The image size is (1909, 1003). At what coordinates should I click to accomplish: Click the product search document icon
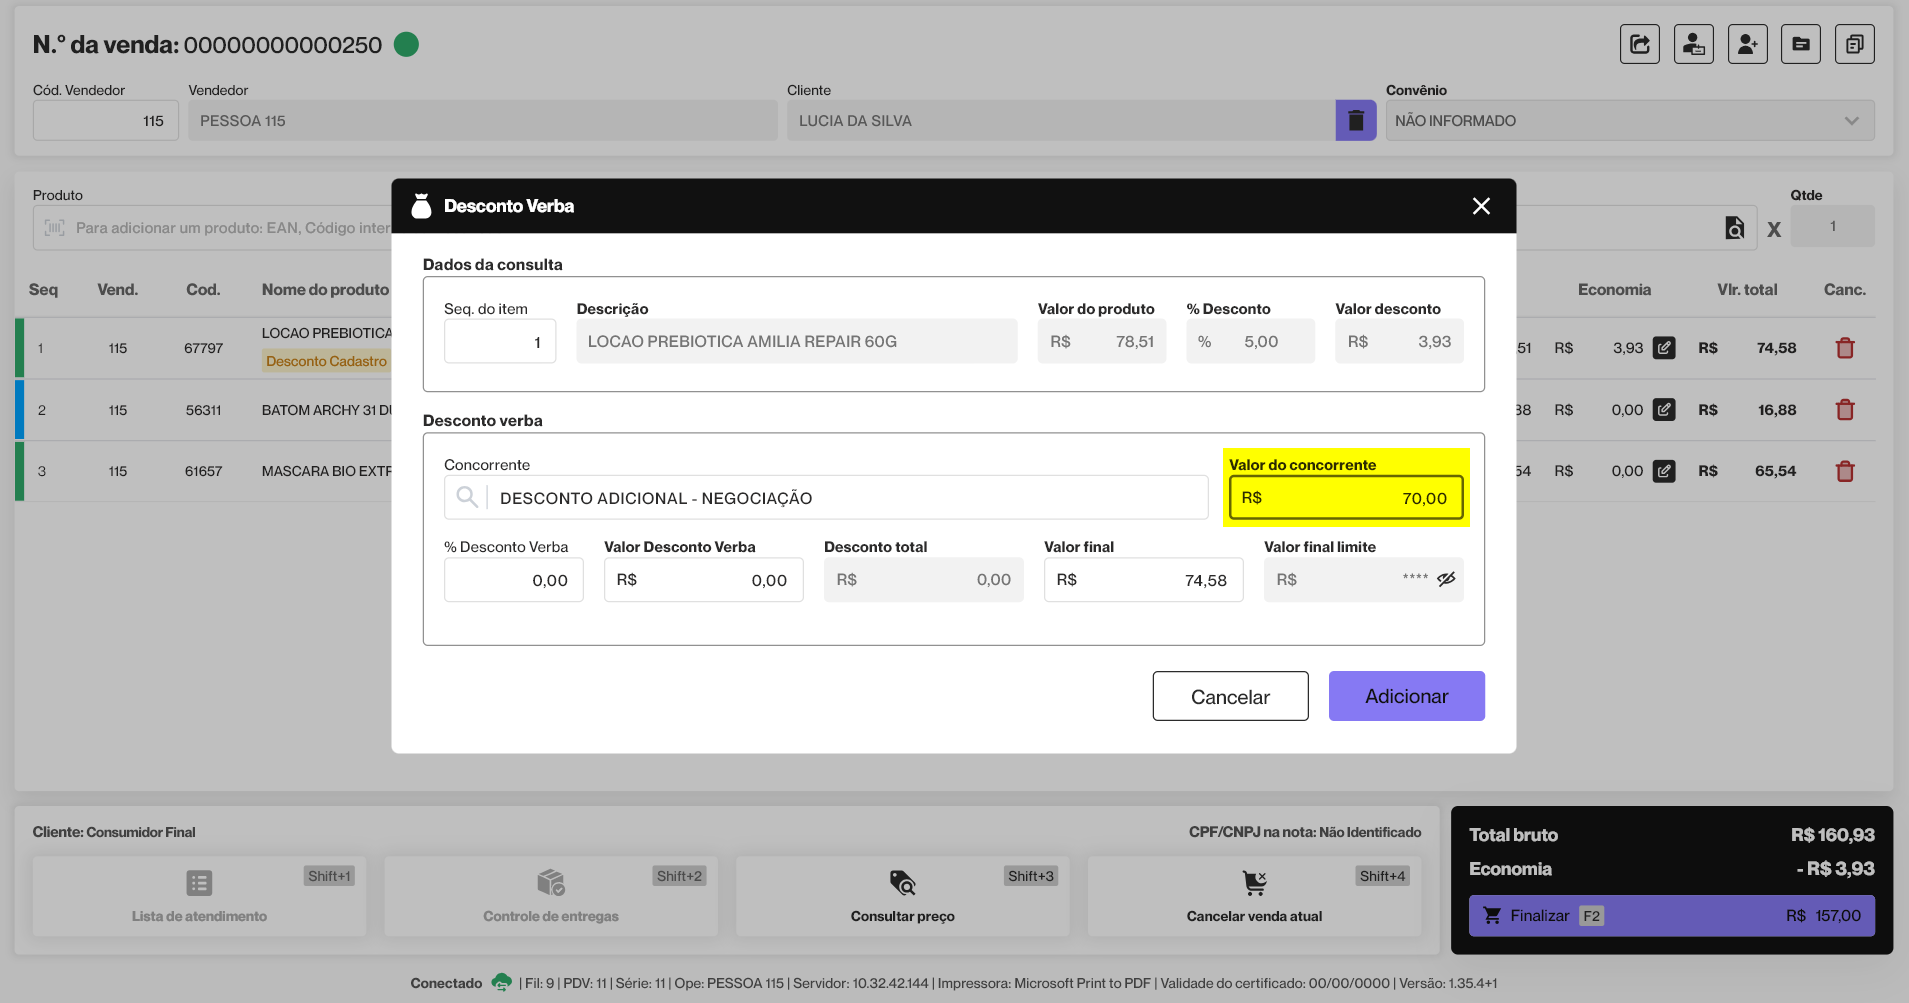[x=1734, y=228]
